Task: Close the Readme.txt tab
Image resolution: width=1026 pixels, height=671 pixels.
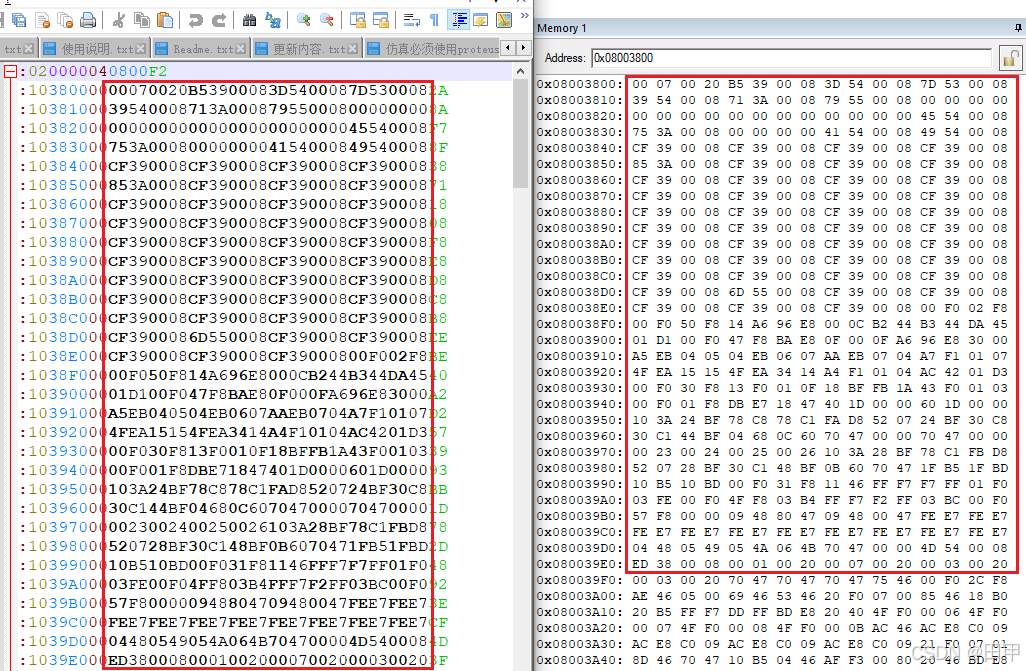Action: pos(241,49)
